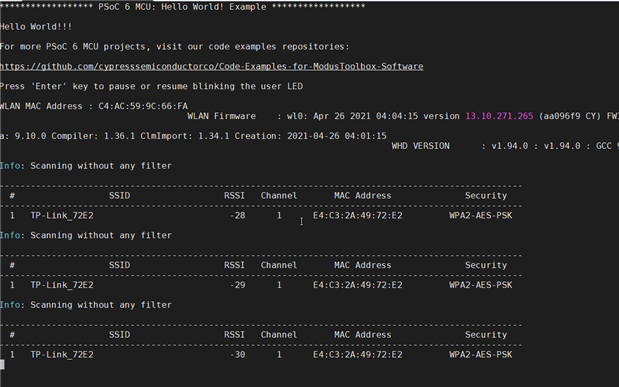Open the GitHub code examples repository link
Viewport: 619px width, 387px height.
coord(212,66)
